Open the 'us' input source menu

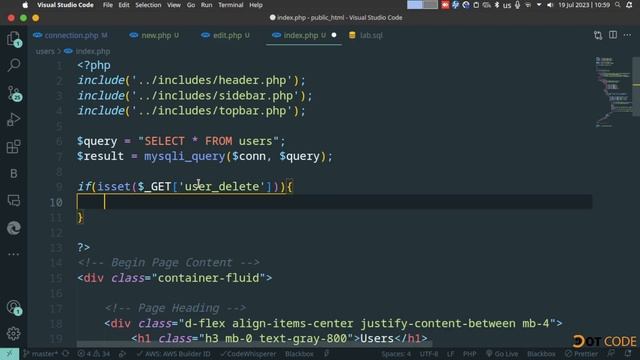507,5
